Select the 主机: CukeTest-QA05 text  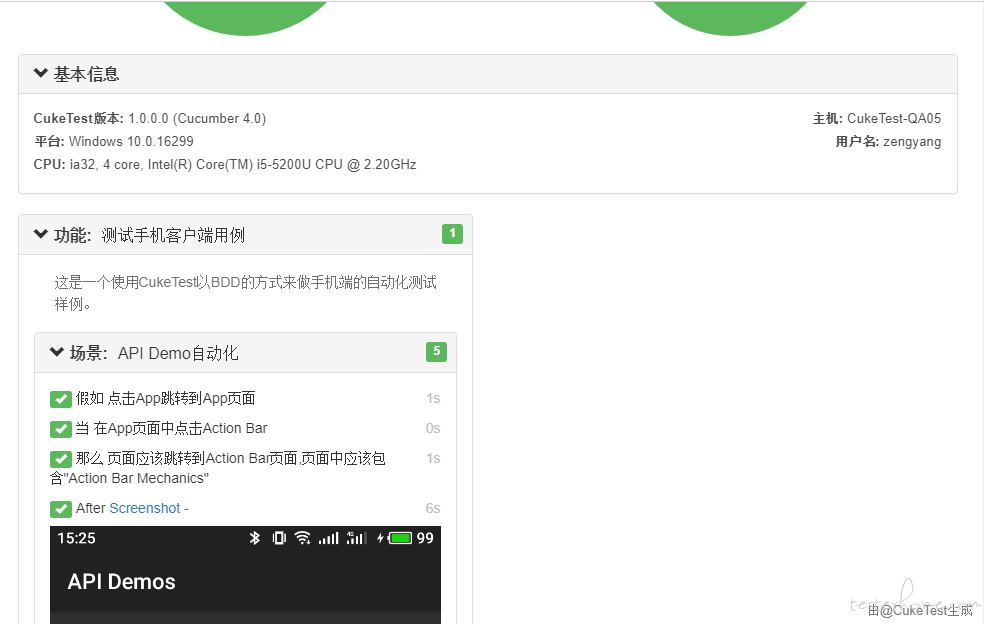point(877,118)
